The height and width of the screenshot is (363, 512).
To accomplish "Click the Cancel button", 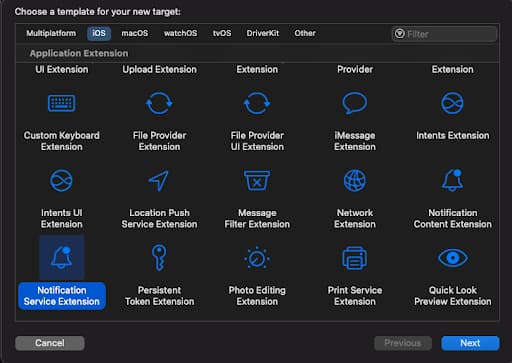I will (x=50, y=343).
